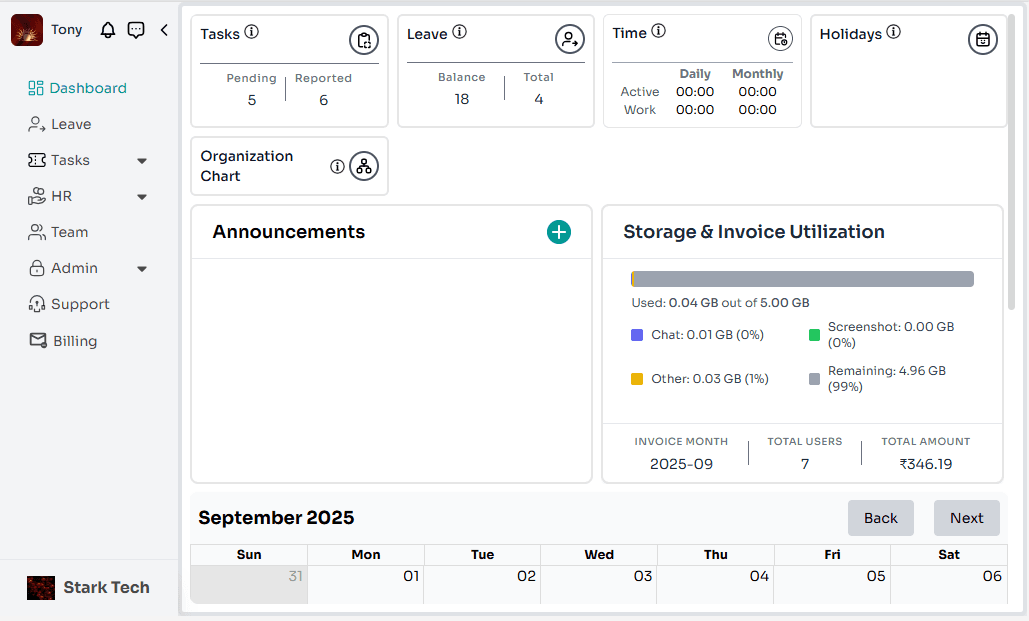The width and height of the screenshot is (1029, 621).
Task: Click the Tasks clipboard icon
Action: (x=363, y=39)
